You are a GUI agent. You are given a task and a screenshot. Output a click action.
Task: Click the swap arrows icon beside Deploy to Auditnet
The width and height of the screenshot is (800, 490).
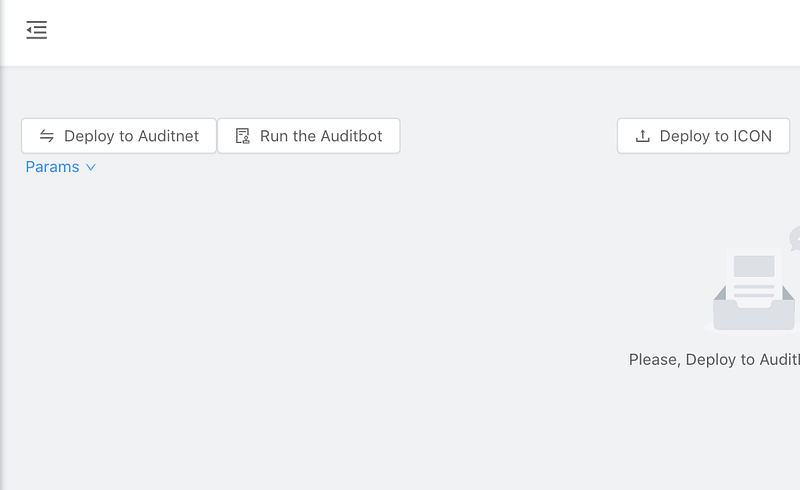[47, 136]
